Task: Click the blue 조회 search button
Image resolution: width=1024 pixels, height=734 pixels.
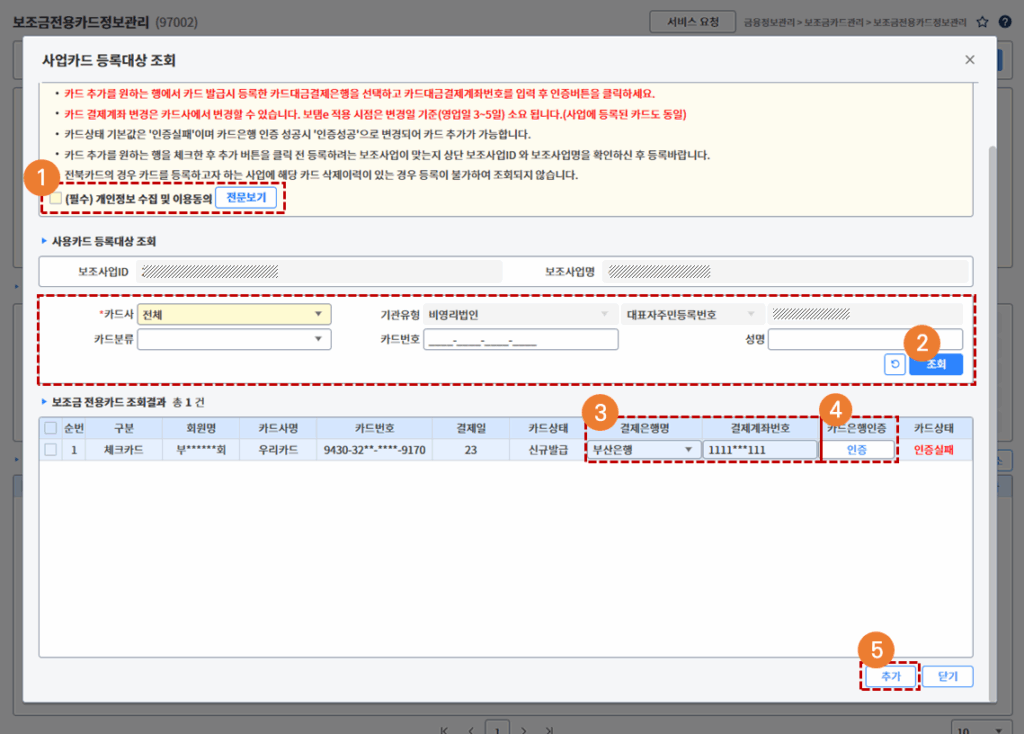Action: 936,364
